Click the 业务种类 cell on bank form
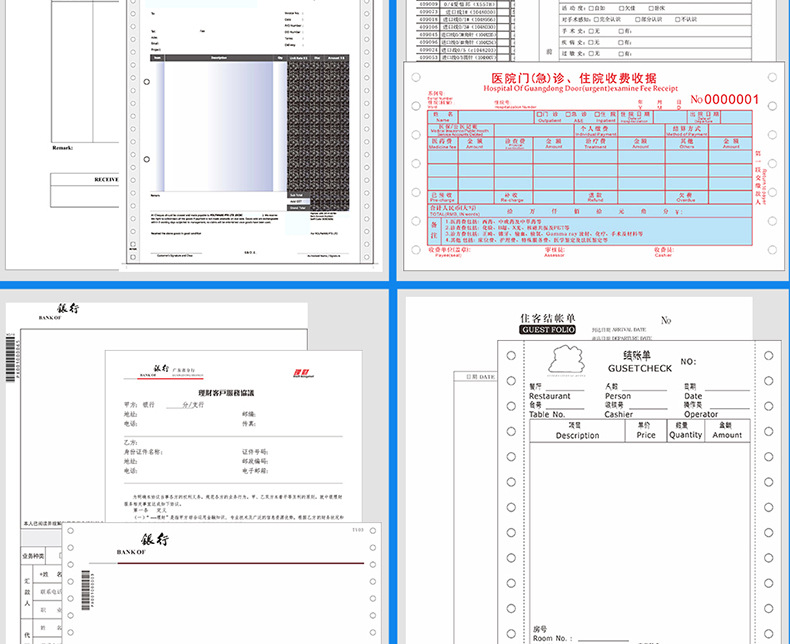This screenshot has height=644, width=790. [33, 556]
